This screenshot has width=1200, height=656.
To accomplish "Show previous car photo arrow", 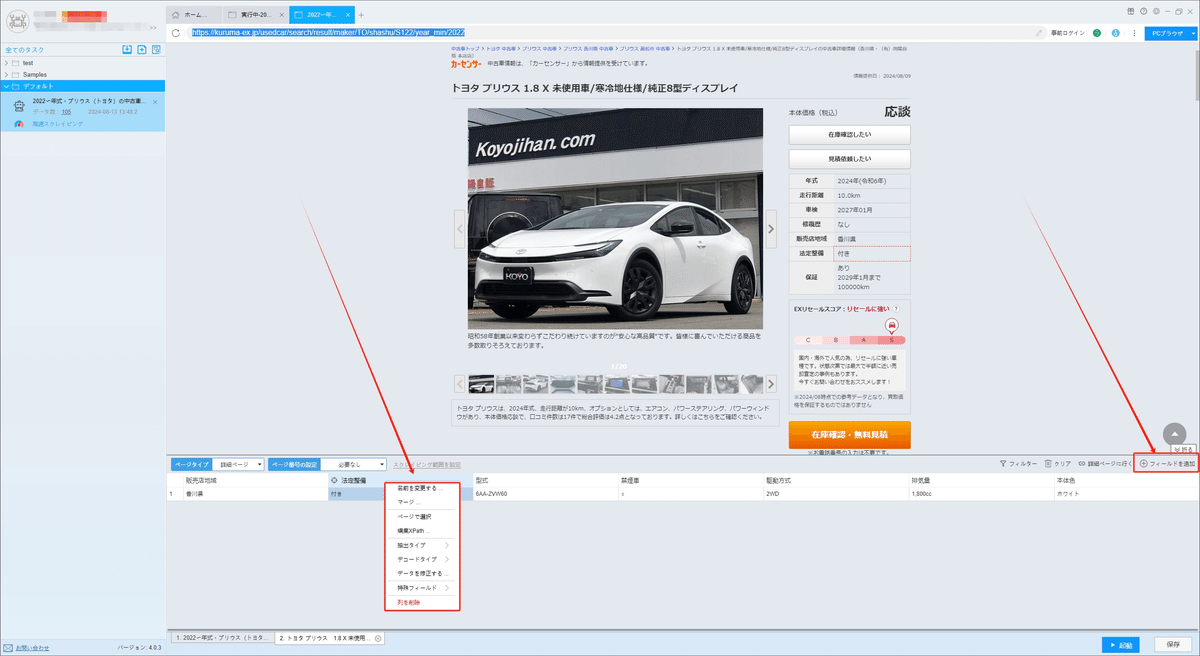I will (460, 229).
